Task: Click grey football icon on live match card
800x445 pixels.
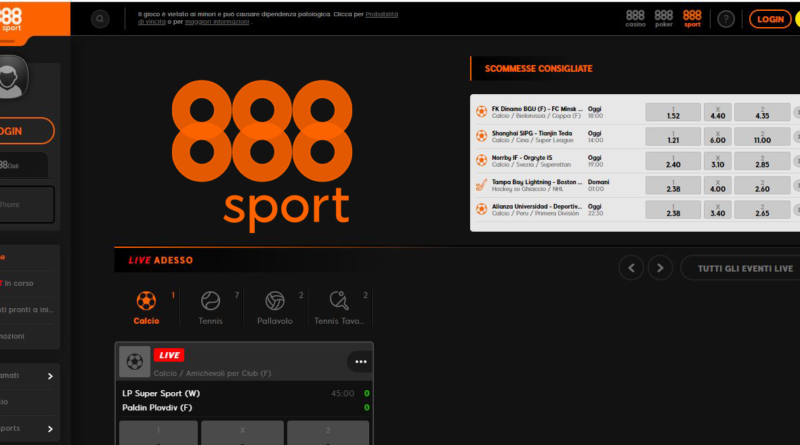Action: pos(135,362)
